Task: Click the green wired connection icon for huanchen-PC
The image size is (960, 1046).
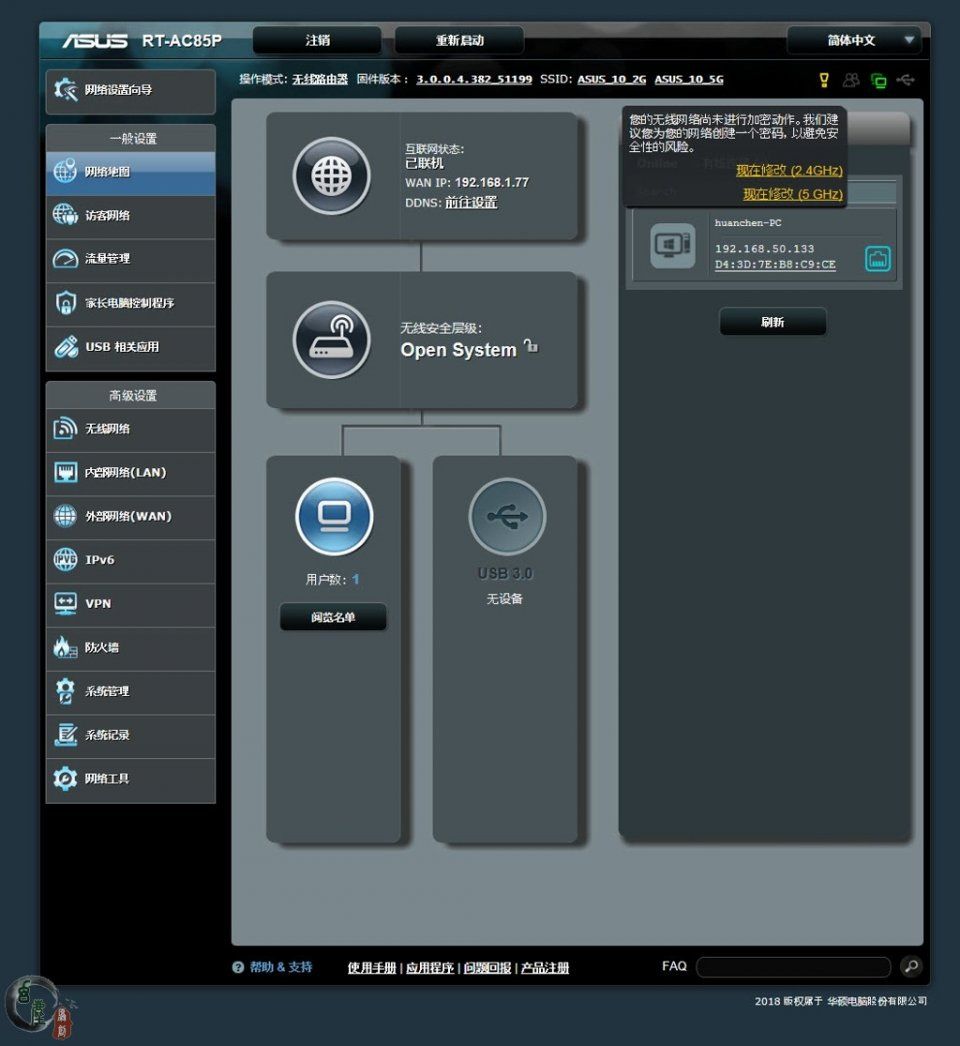Action: tap(877, 259)
